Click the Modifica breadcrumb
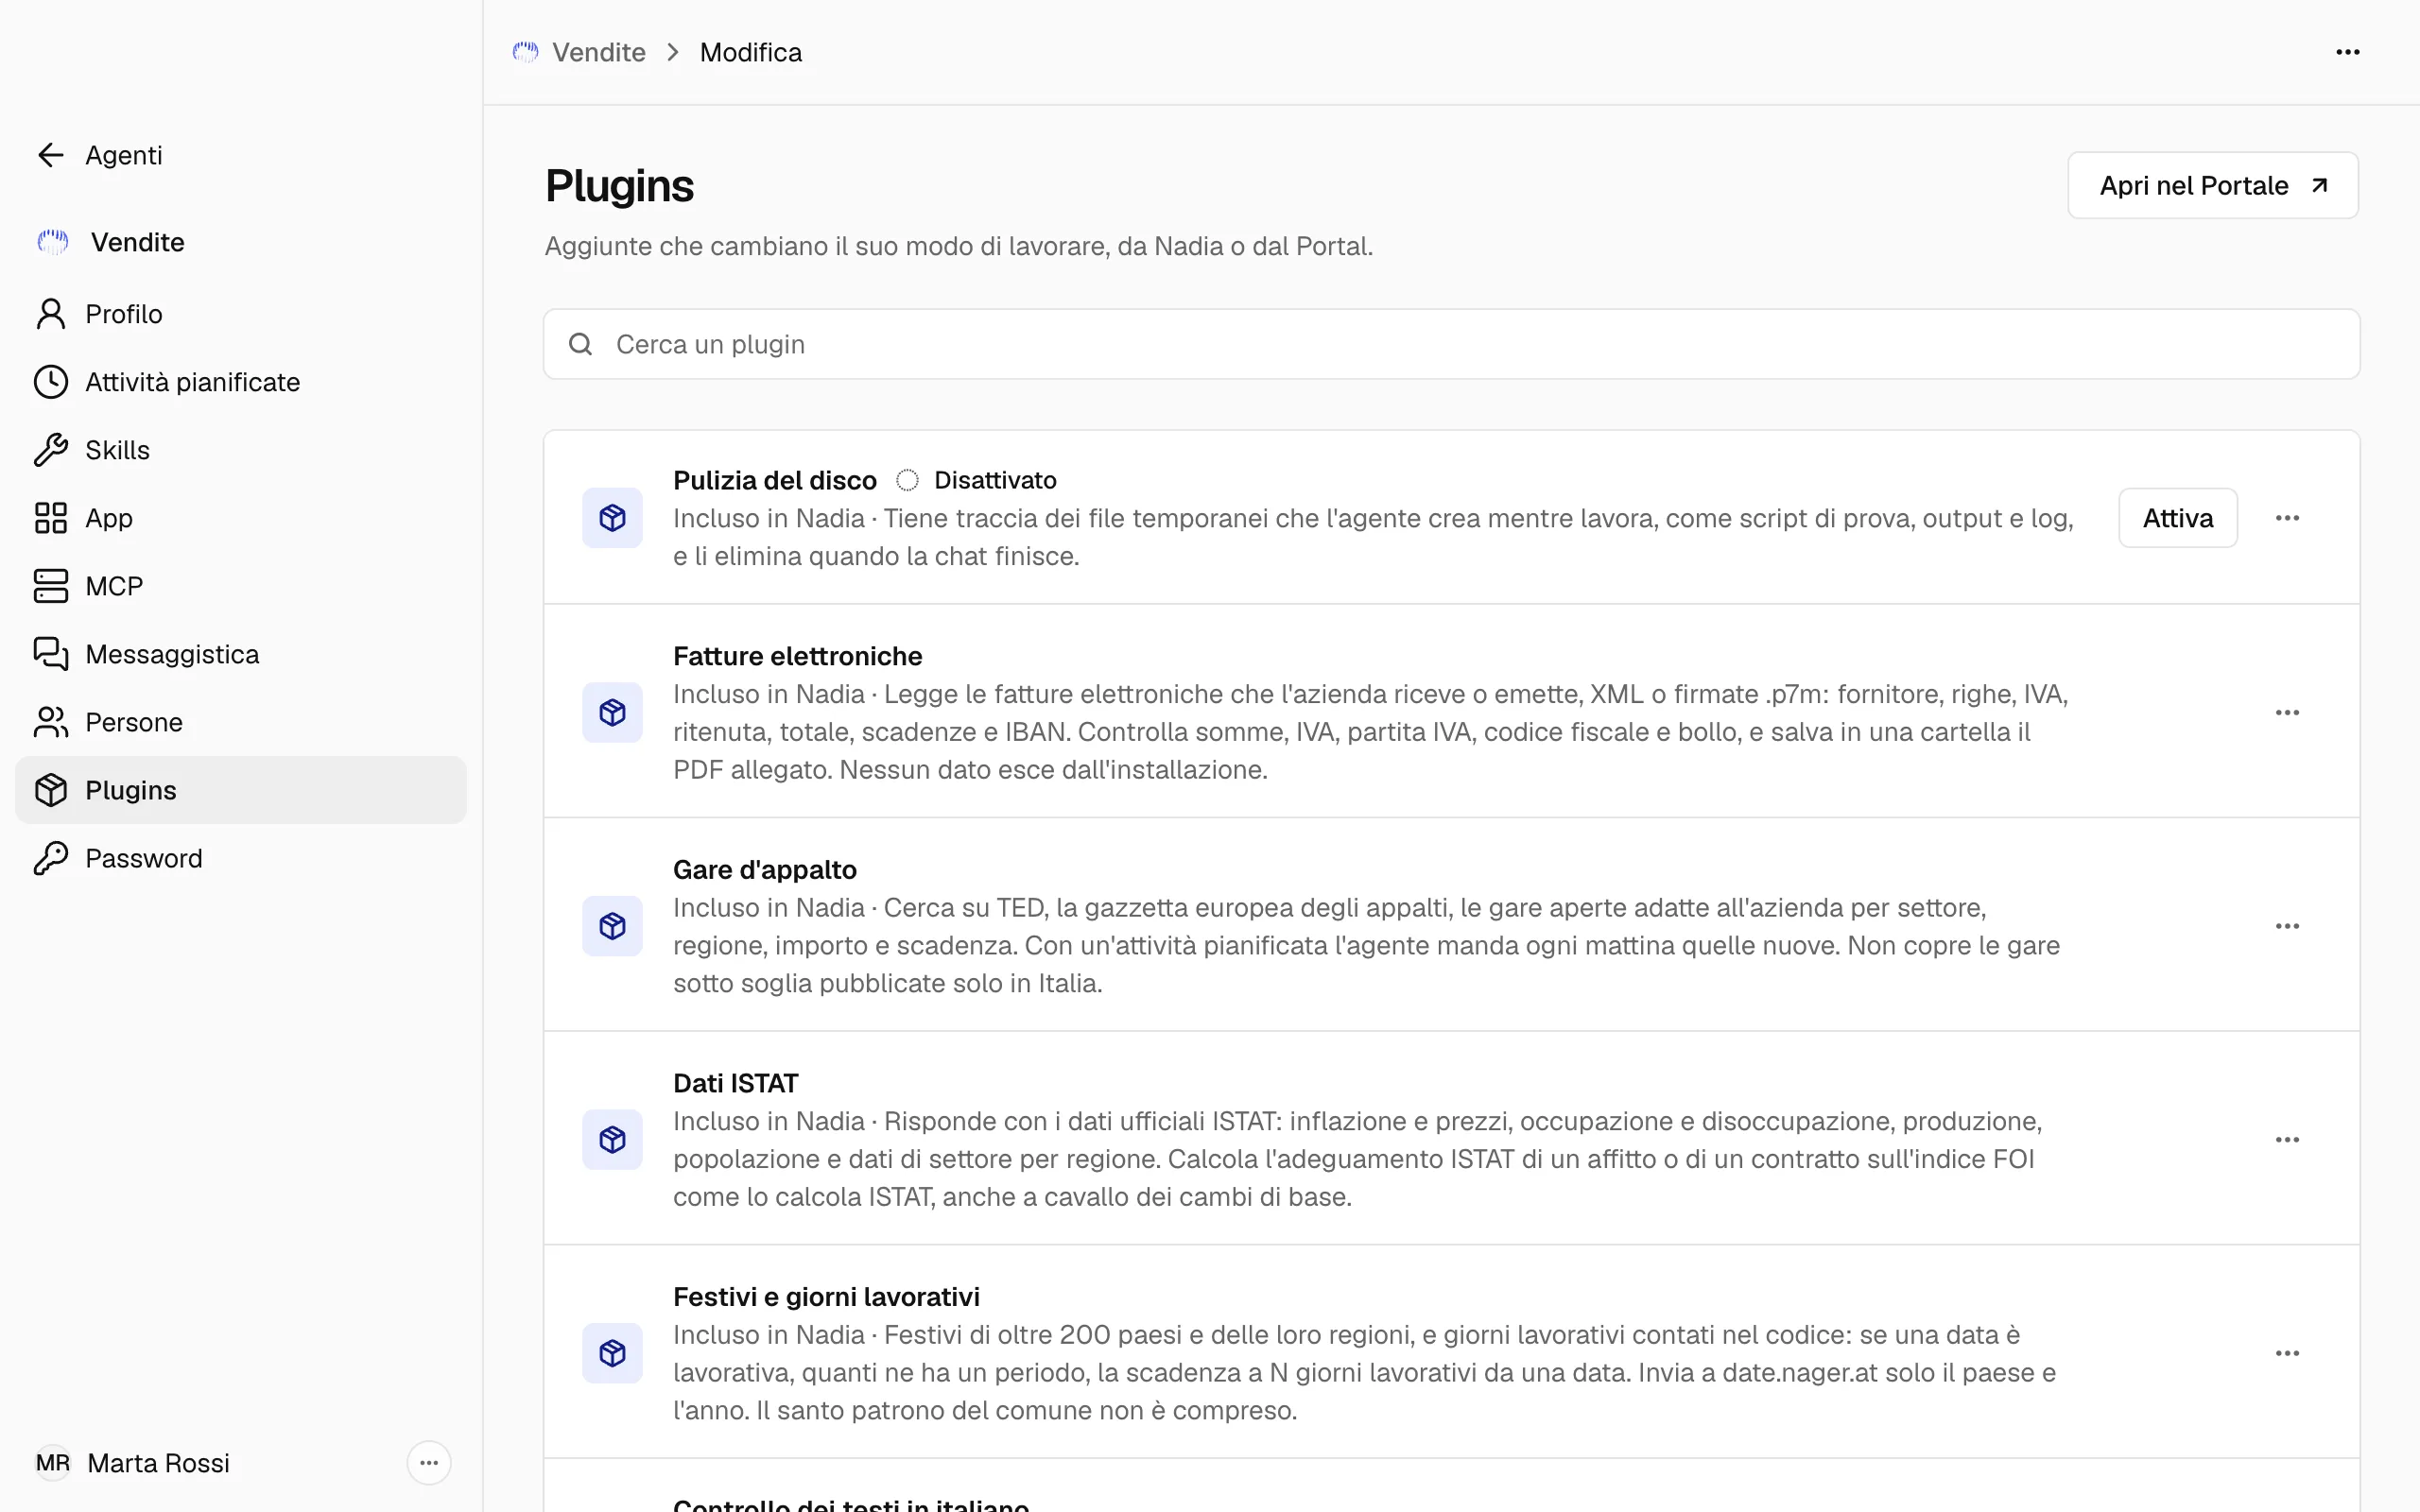Viewport: 2420px width, 1512px height. 751,52
